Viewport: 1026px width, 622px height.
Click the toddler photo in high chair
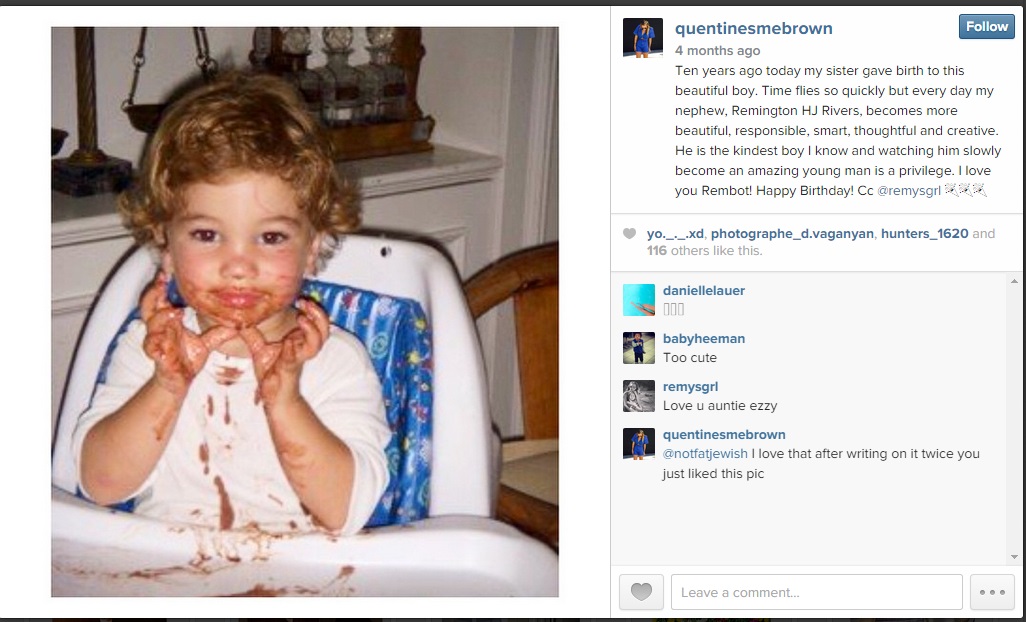coord(305,312)
